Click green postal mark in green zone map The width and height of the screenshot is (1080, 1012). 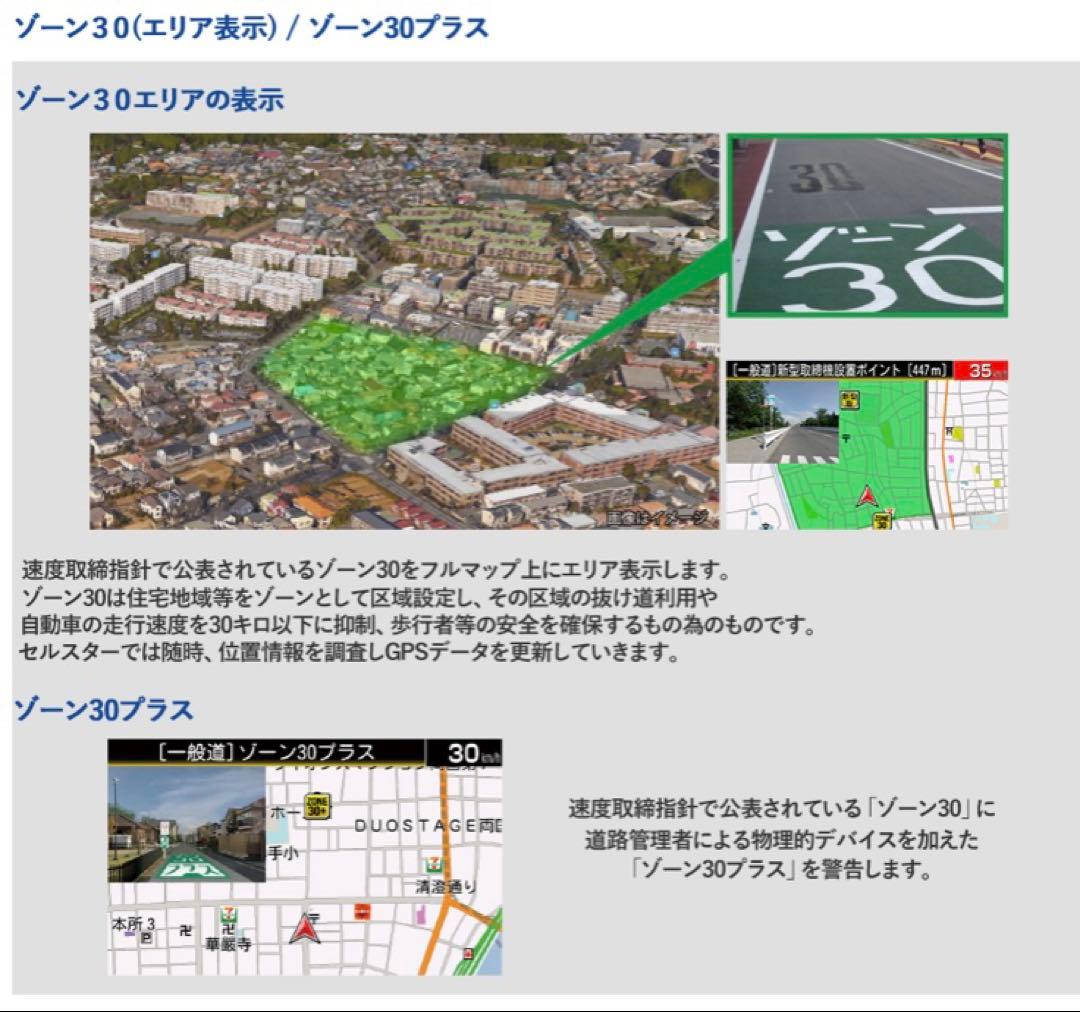click(845, 436)
